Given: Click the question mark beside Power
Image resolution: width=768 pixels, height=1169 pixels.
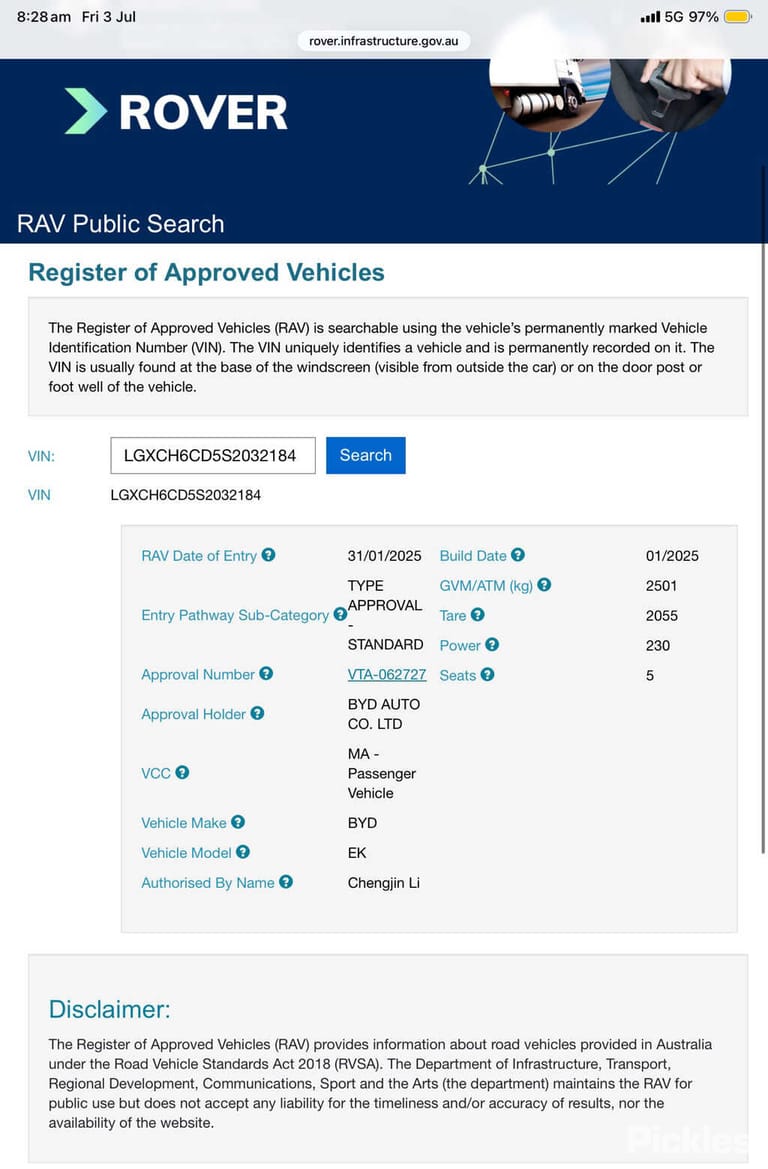Looking at the screenshot, I should (492, 644).
